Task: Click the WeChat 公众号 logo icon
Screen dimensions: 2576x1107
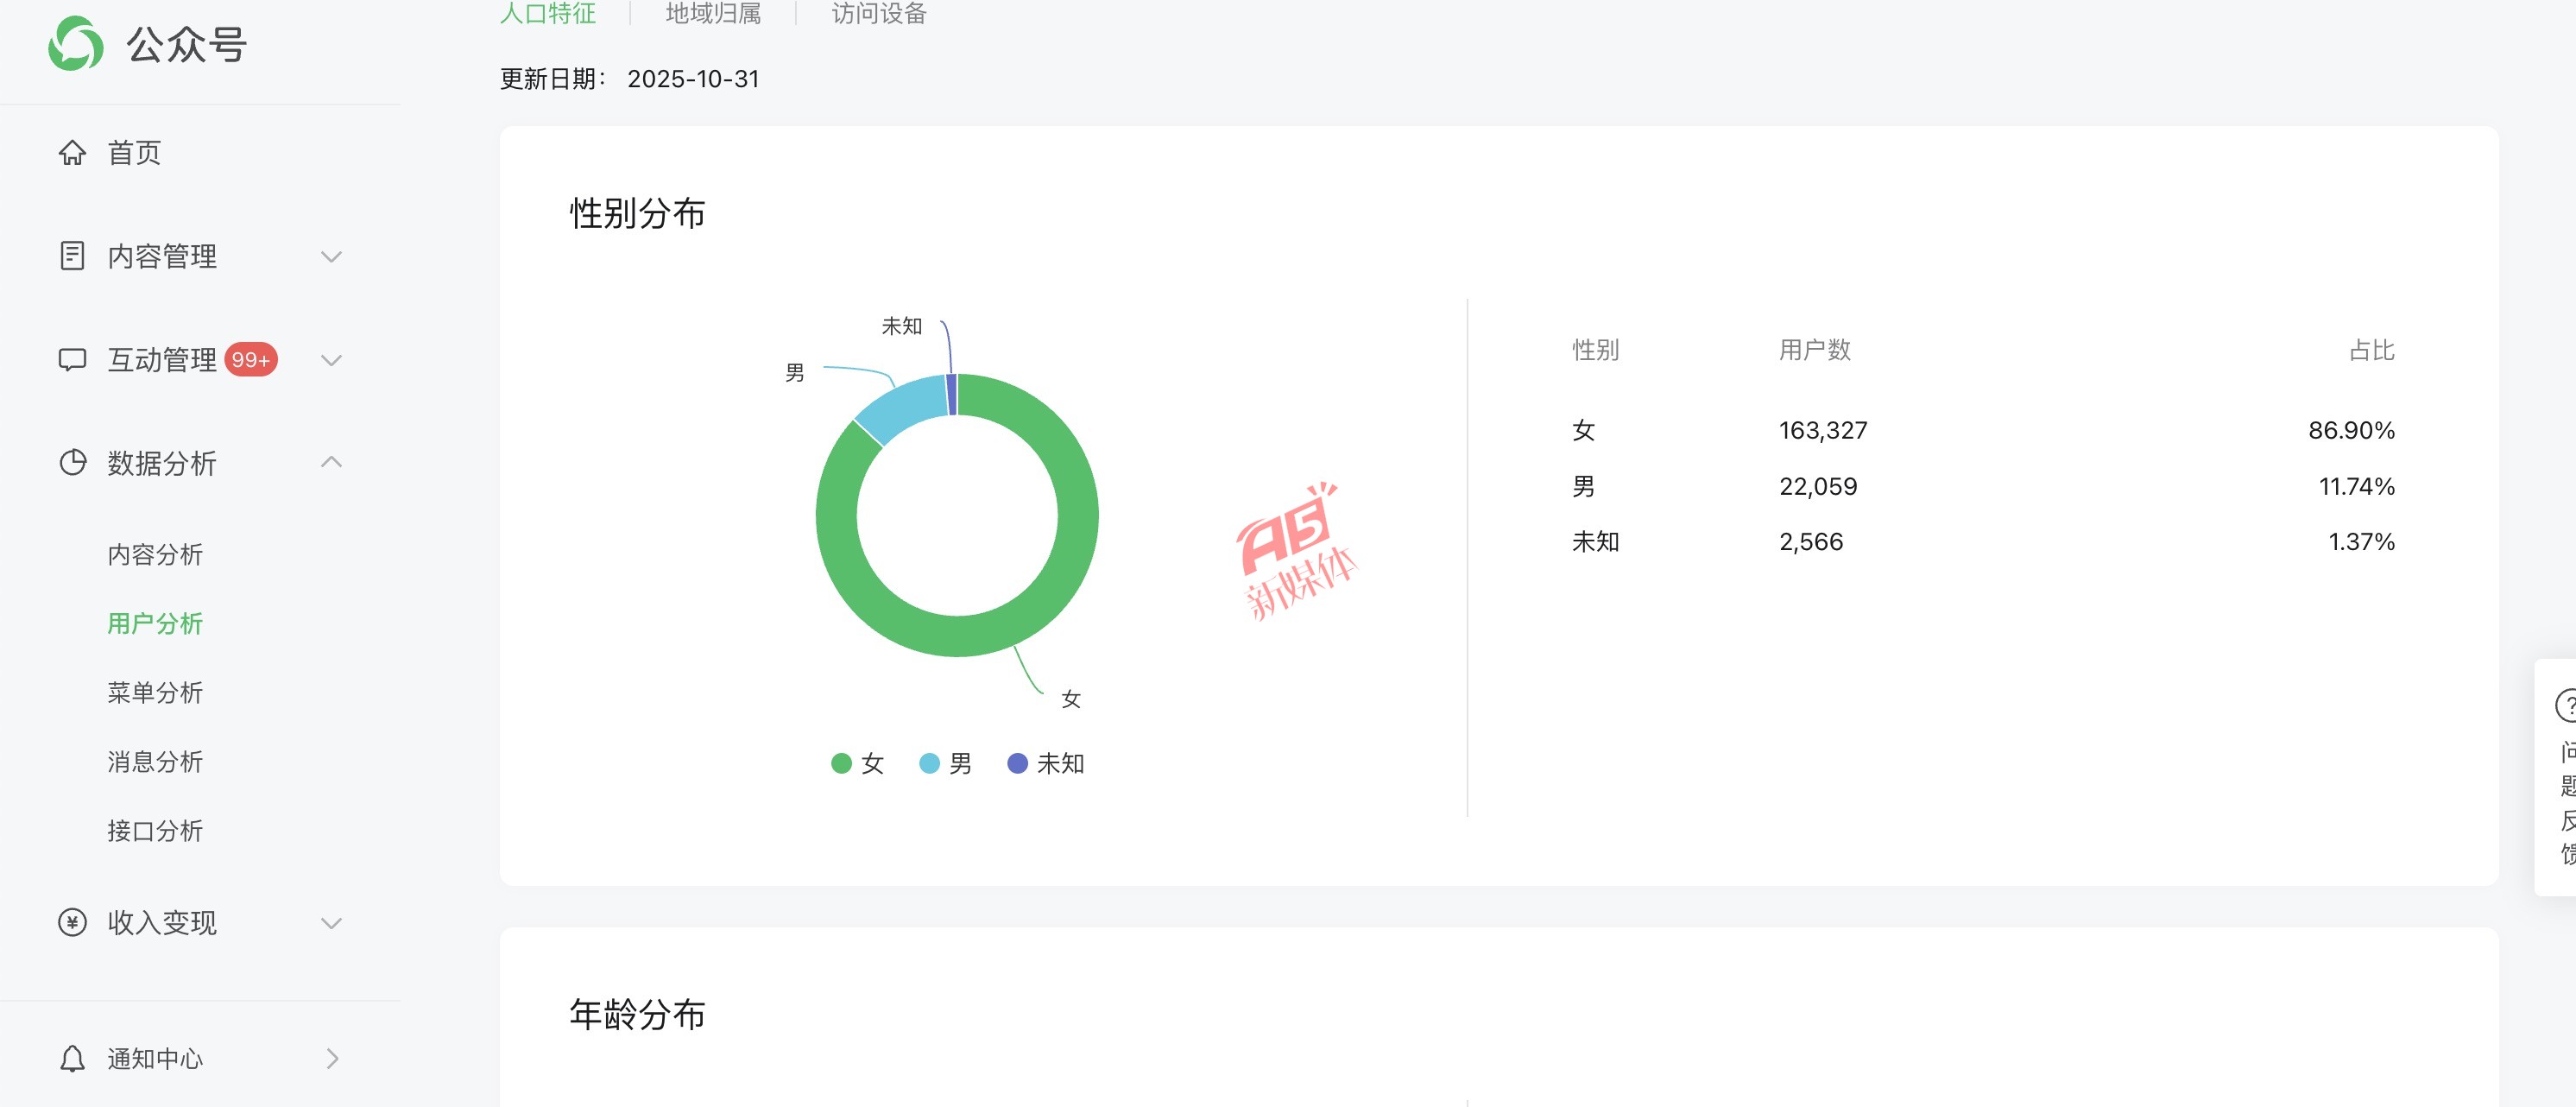Action: coord(76,44)
